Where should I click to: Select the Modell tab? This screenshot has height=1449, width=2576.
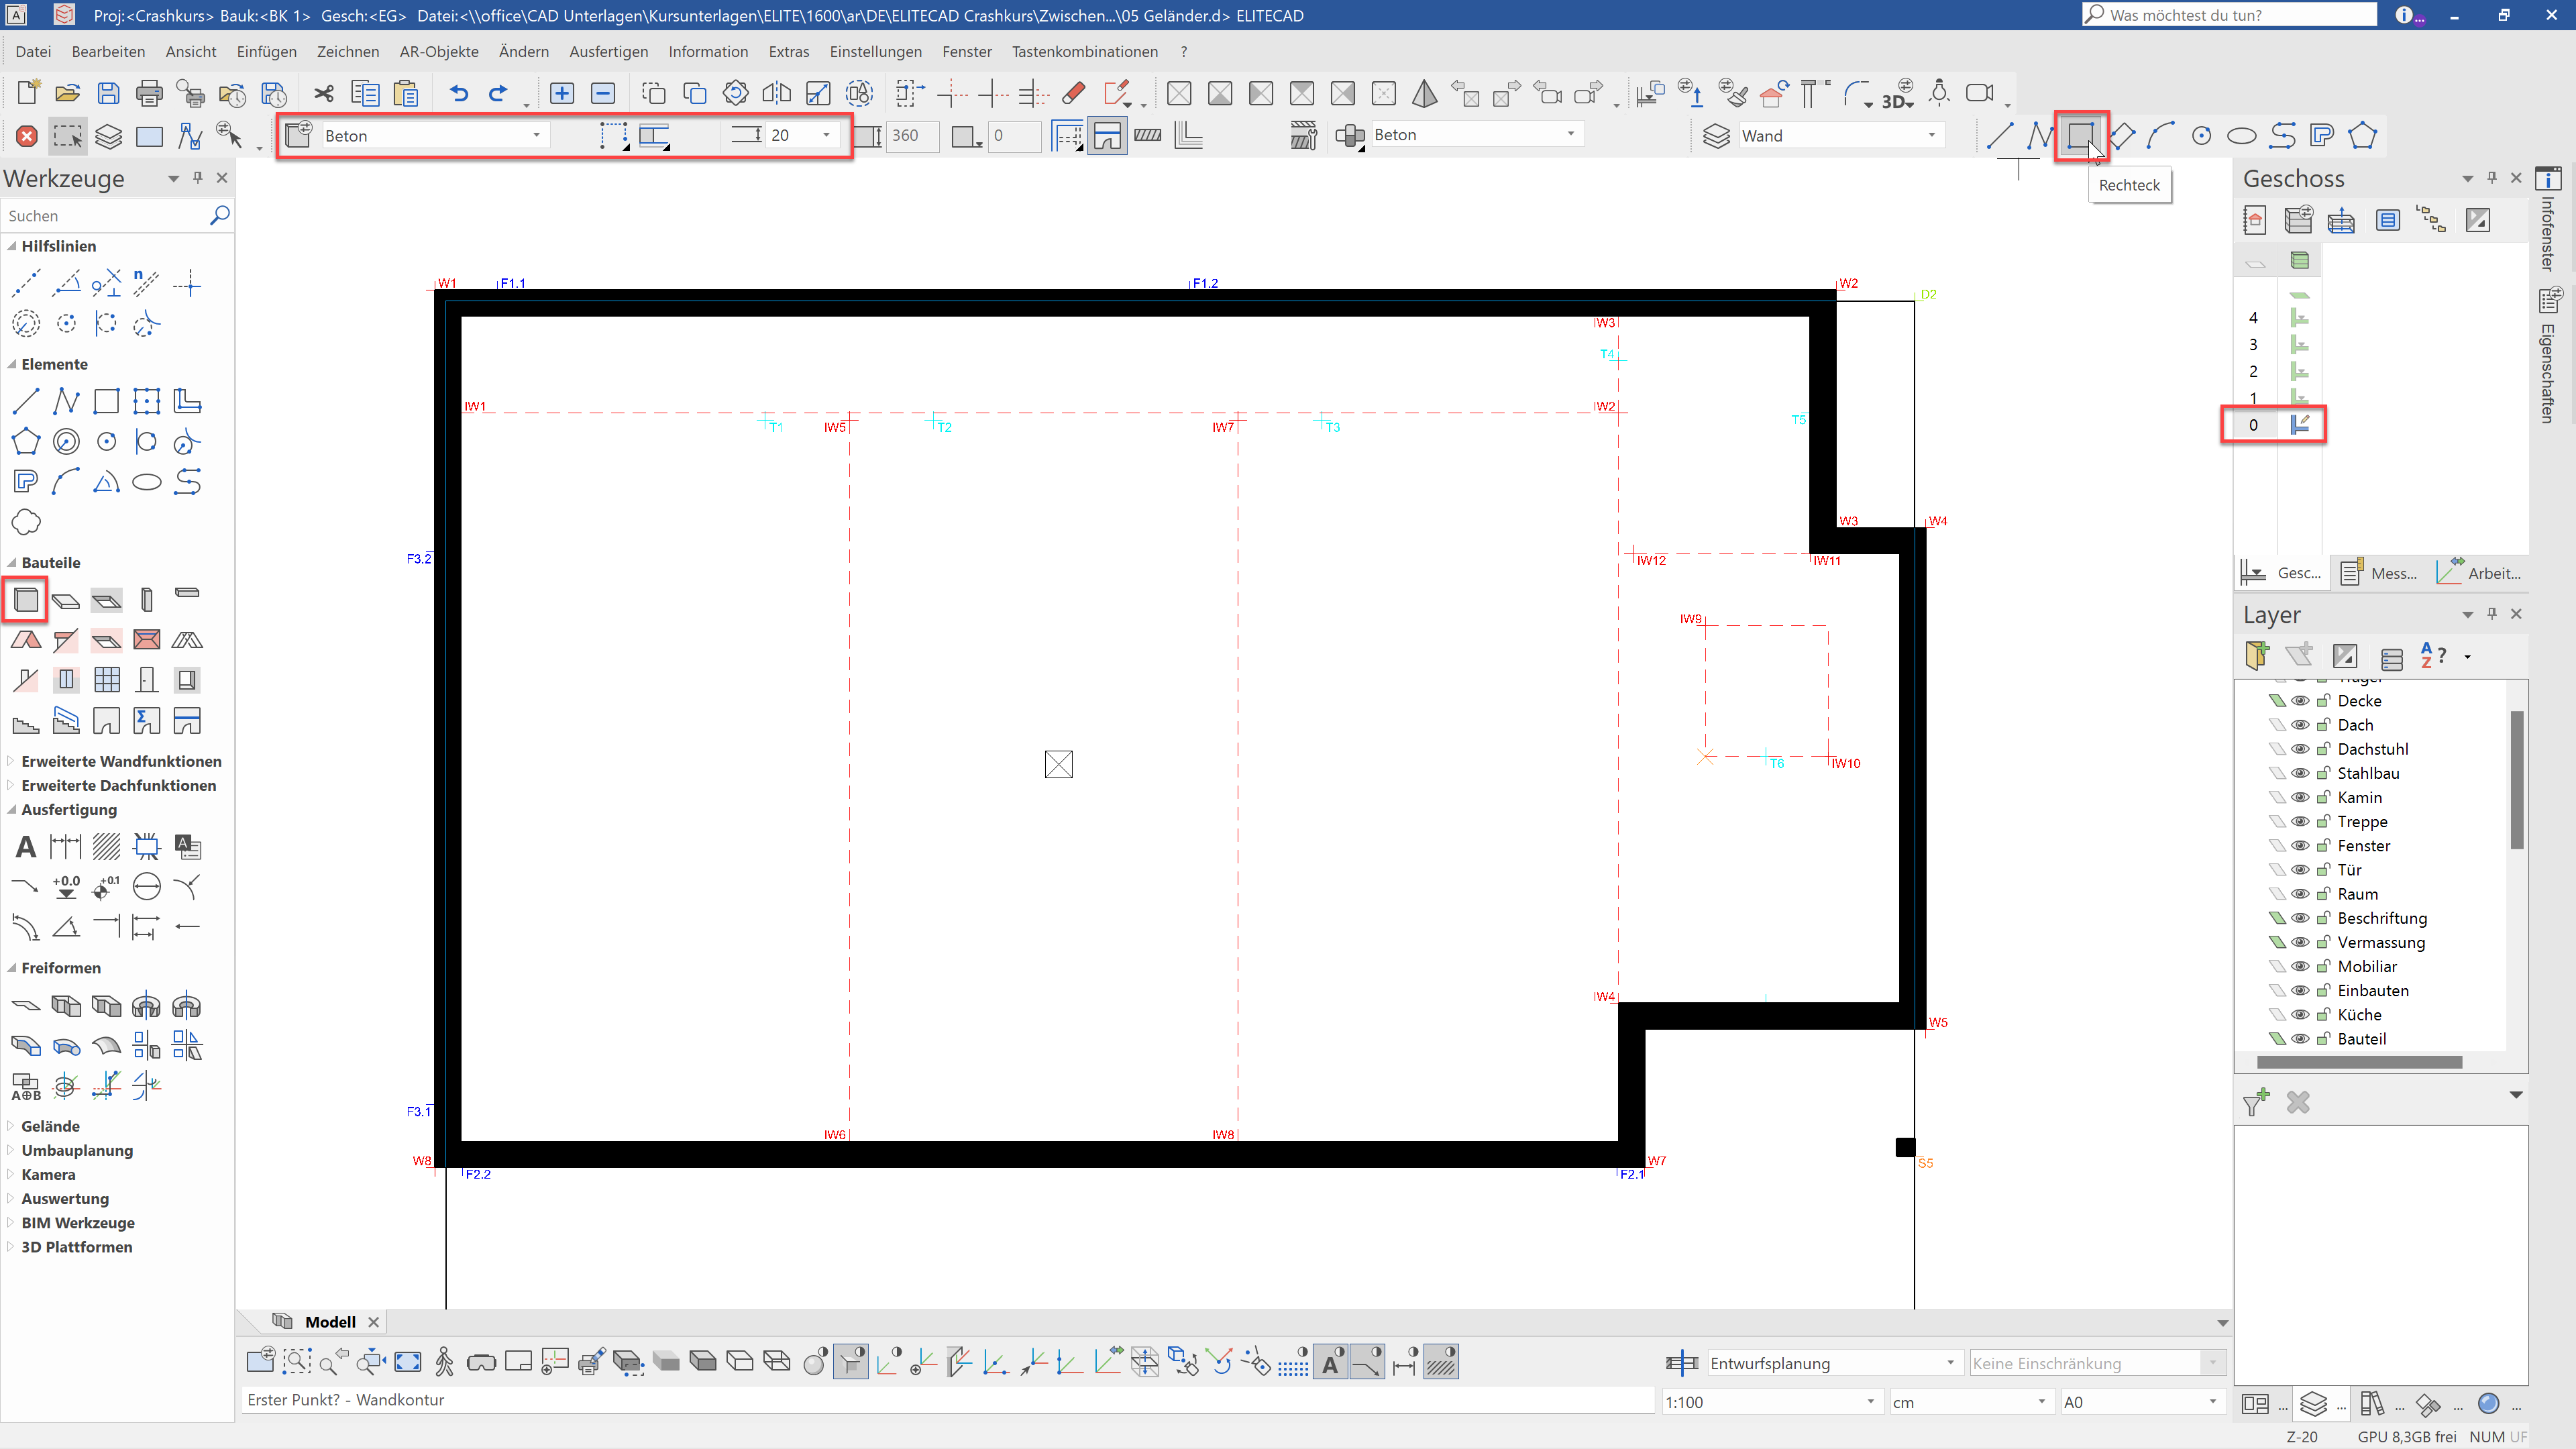coord(330,1322)
